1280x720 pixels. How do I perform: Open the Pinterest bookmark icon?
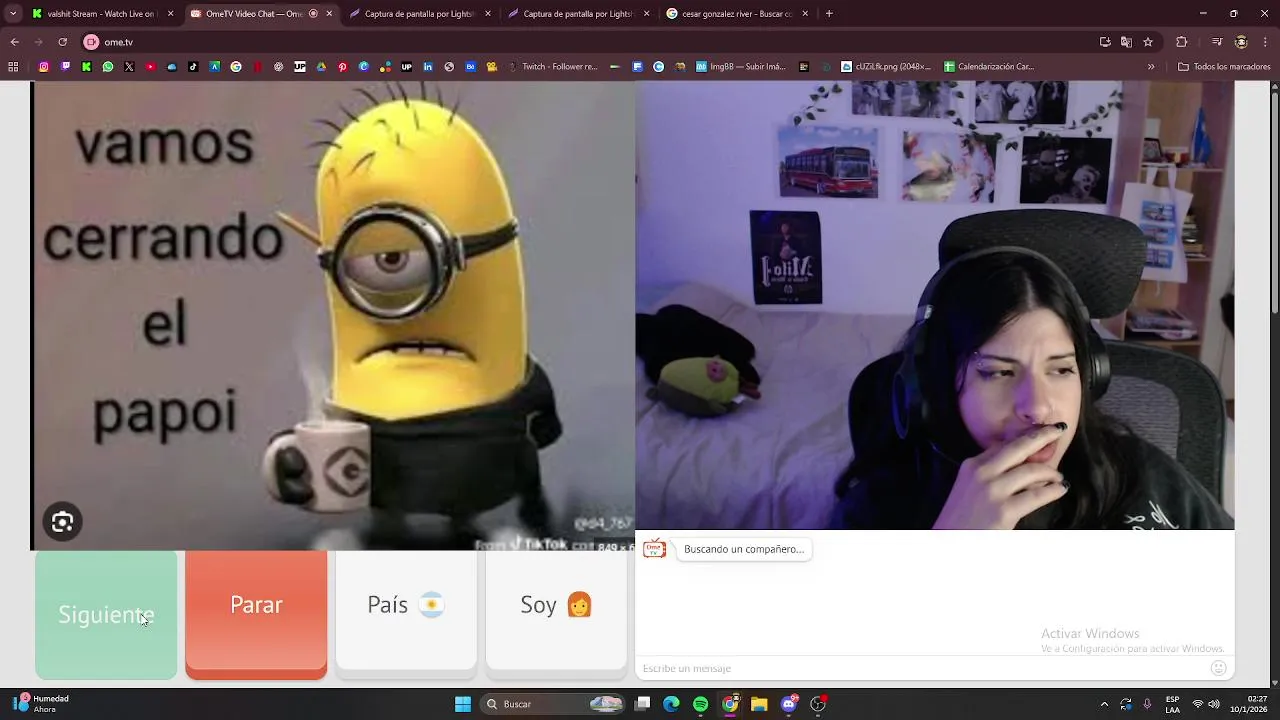(x=342, y=67)
